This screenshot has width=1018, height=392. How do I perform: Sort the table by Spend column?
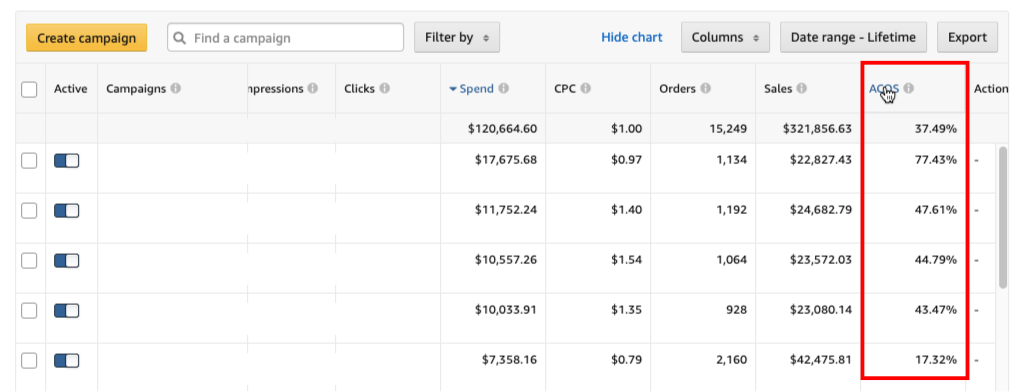(x=477, y=89)
